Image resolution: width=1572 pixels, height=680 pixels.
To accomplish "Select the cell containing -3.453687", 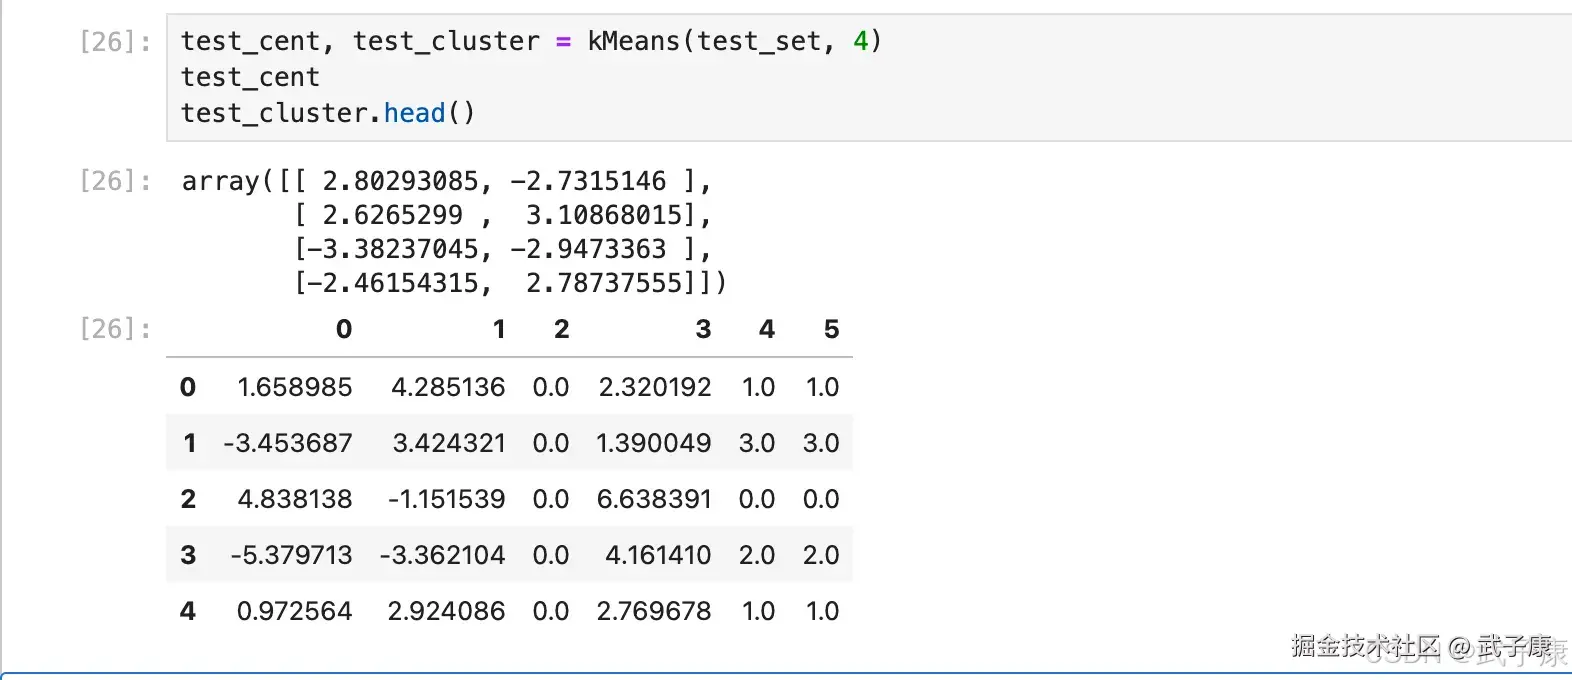I will click(x=288, y=443).
